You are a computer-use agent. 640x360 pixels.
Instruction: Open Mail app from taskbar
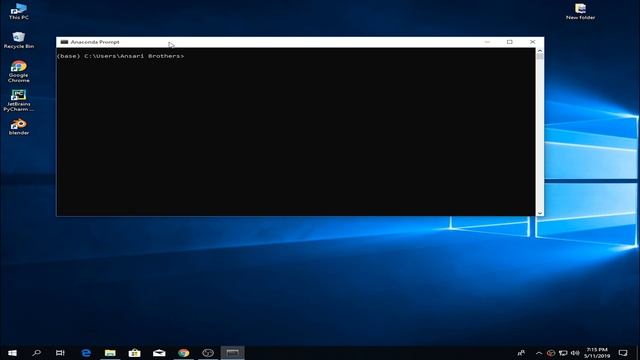[159, 353]
